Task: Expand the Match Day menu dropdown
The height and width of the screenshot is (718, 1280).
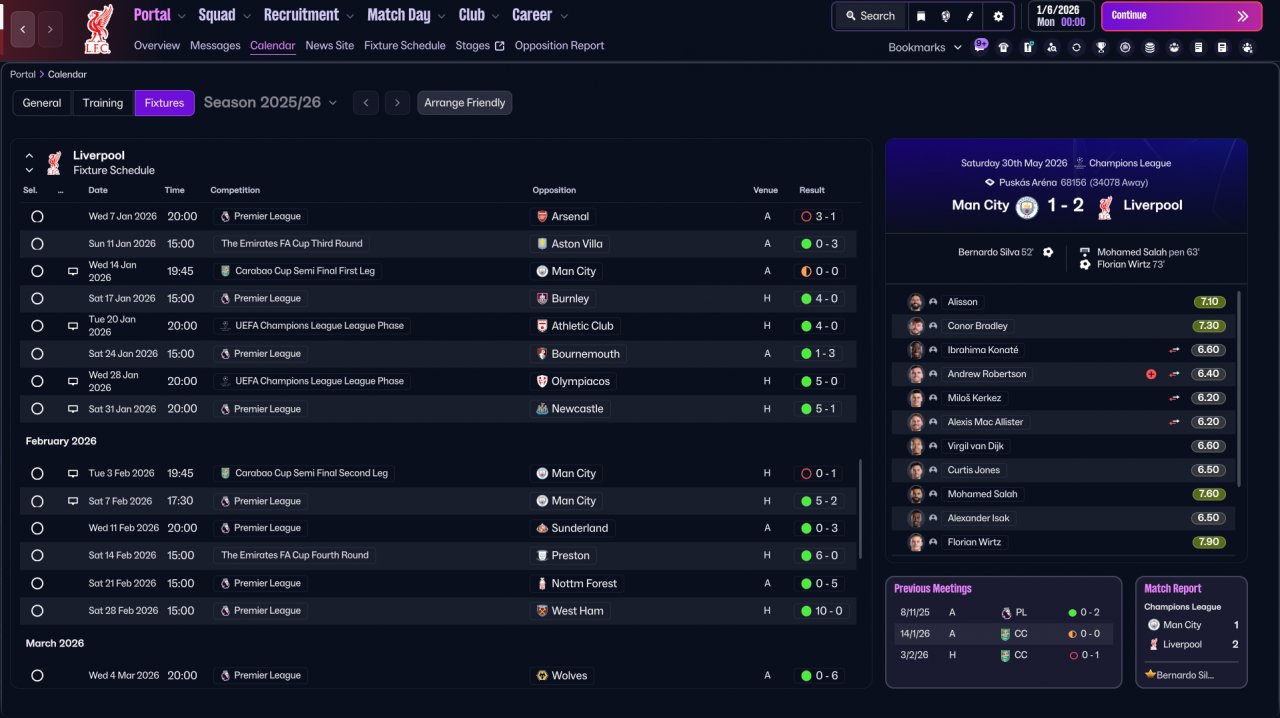Action: 440,16
